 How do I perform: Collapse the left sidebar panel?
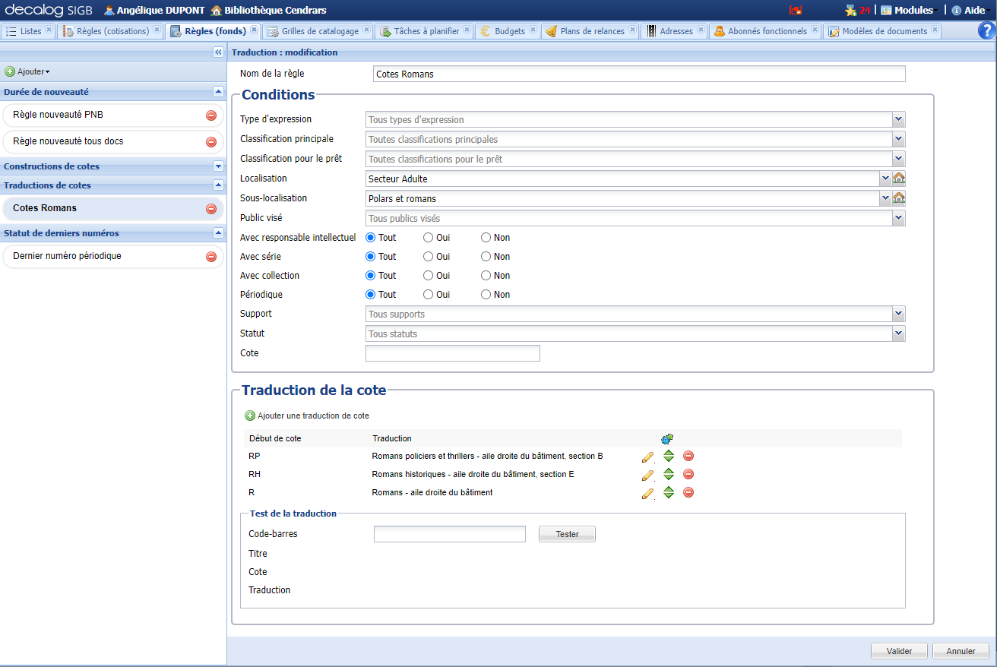pyautogui.click(x=218, y=52)
